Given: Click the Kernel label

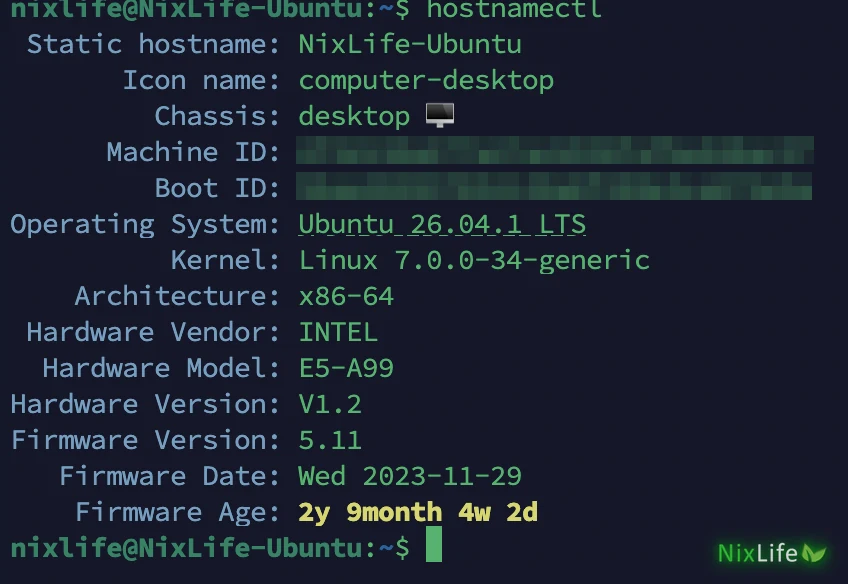Looking at the screenshot, I should (x=225, y=260).
